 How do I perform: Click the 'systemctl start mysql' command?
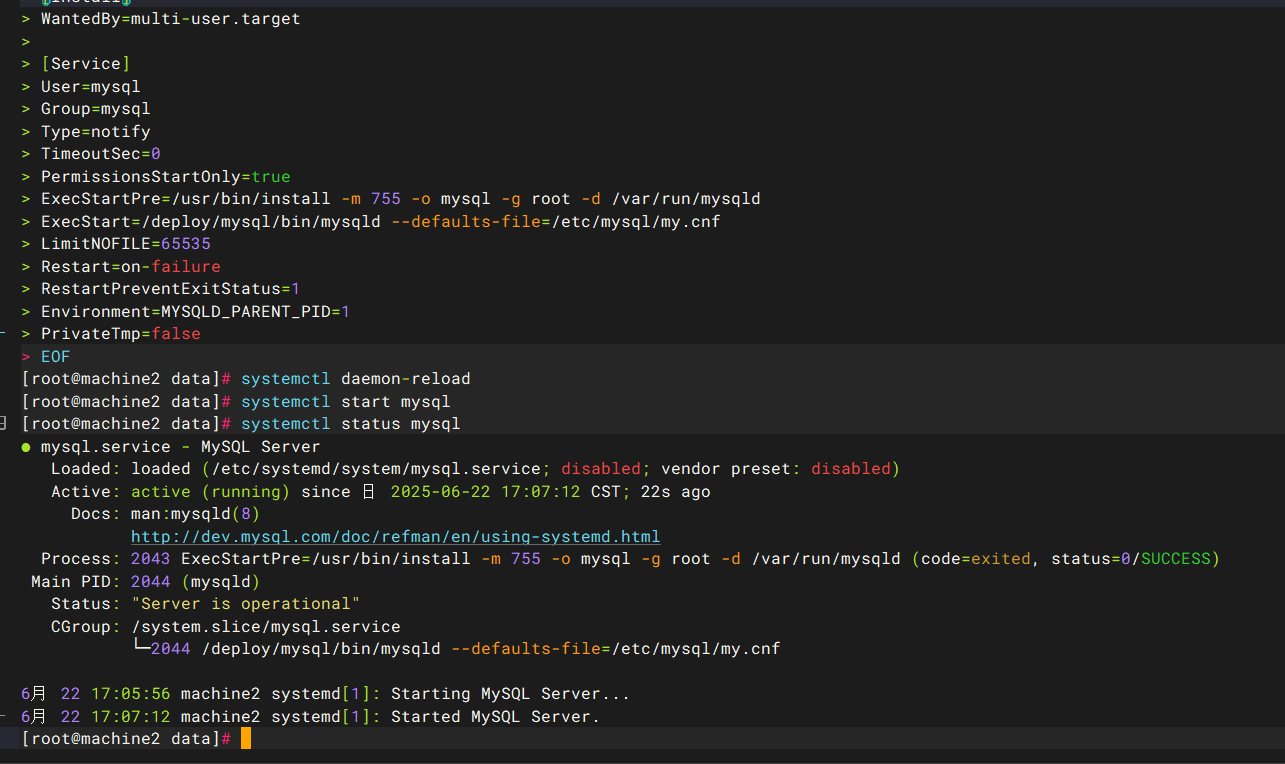click(345, 402)
